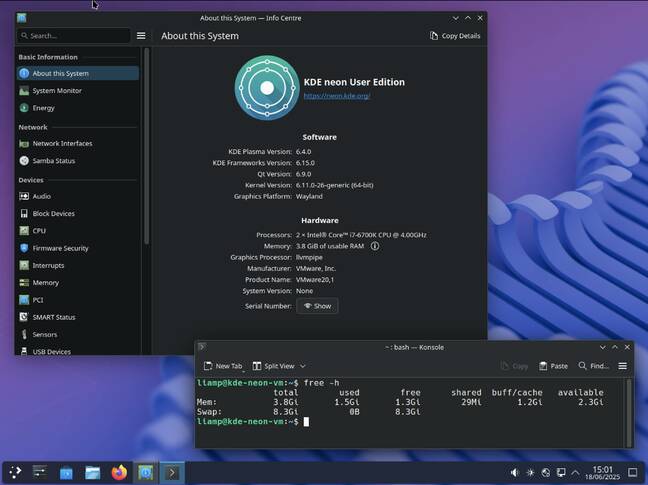
Task: Open Dolphin file manager in taskbar
Action: (93, 472)
